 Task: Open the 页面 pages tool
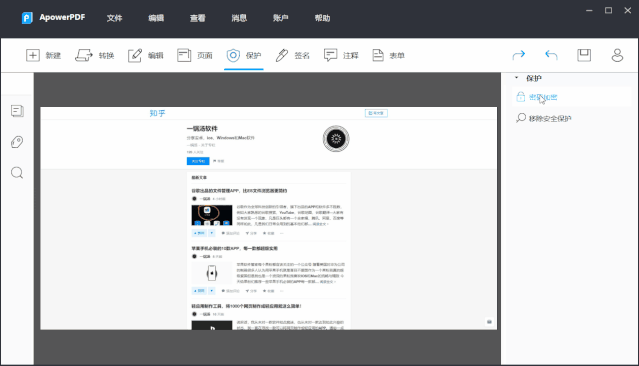(x=195, y=55)
